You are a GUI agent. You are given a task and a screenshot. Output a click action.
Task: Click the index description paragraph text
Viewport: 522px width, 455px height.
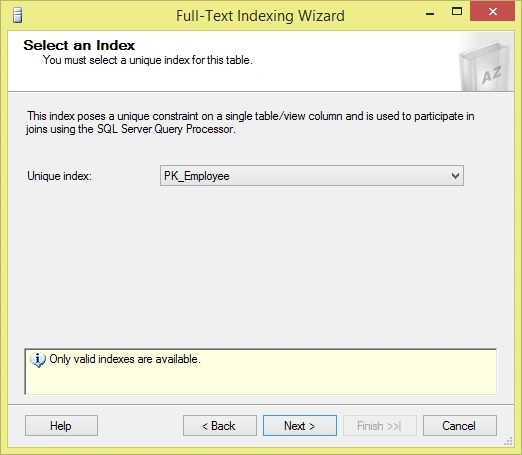250,122
